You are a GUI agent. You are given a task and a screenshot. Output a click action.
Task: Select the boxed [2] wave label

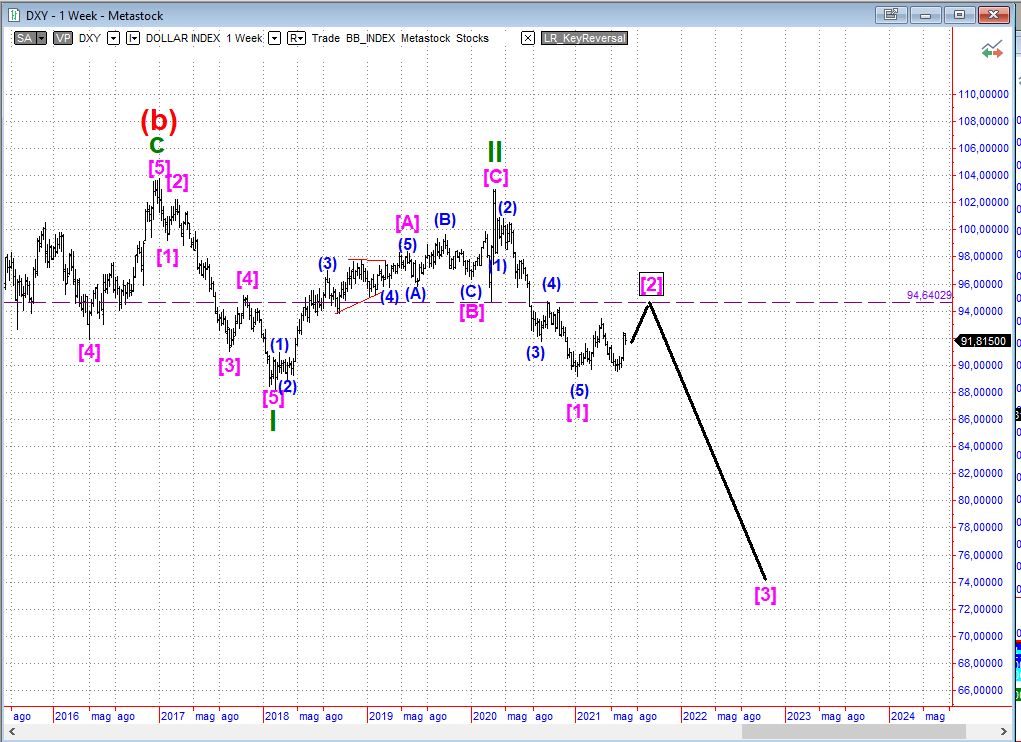651,285
